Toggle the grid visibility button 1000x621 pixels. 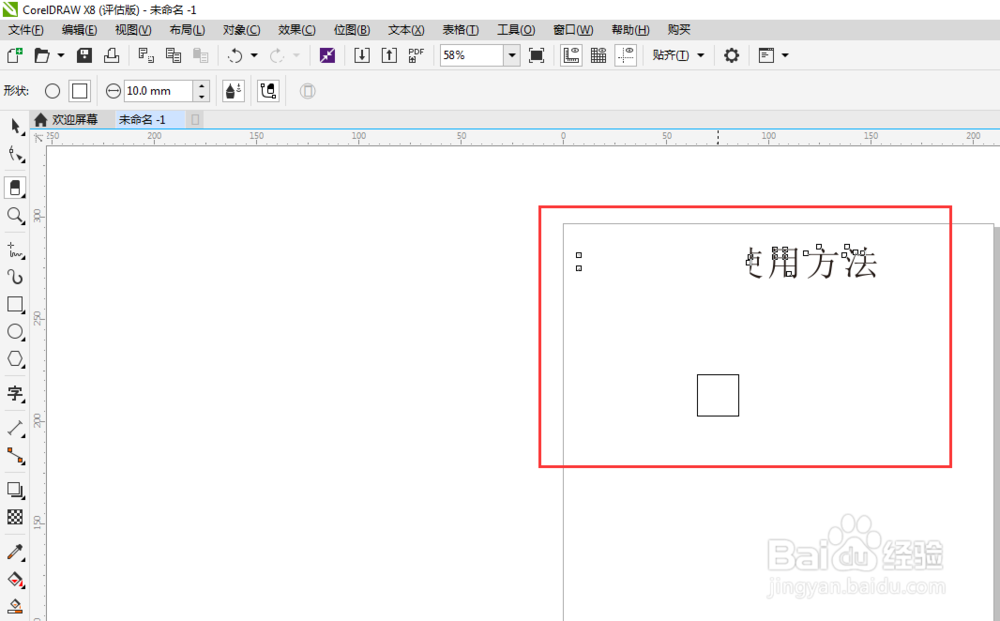click(x=598, y=55)
